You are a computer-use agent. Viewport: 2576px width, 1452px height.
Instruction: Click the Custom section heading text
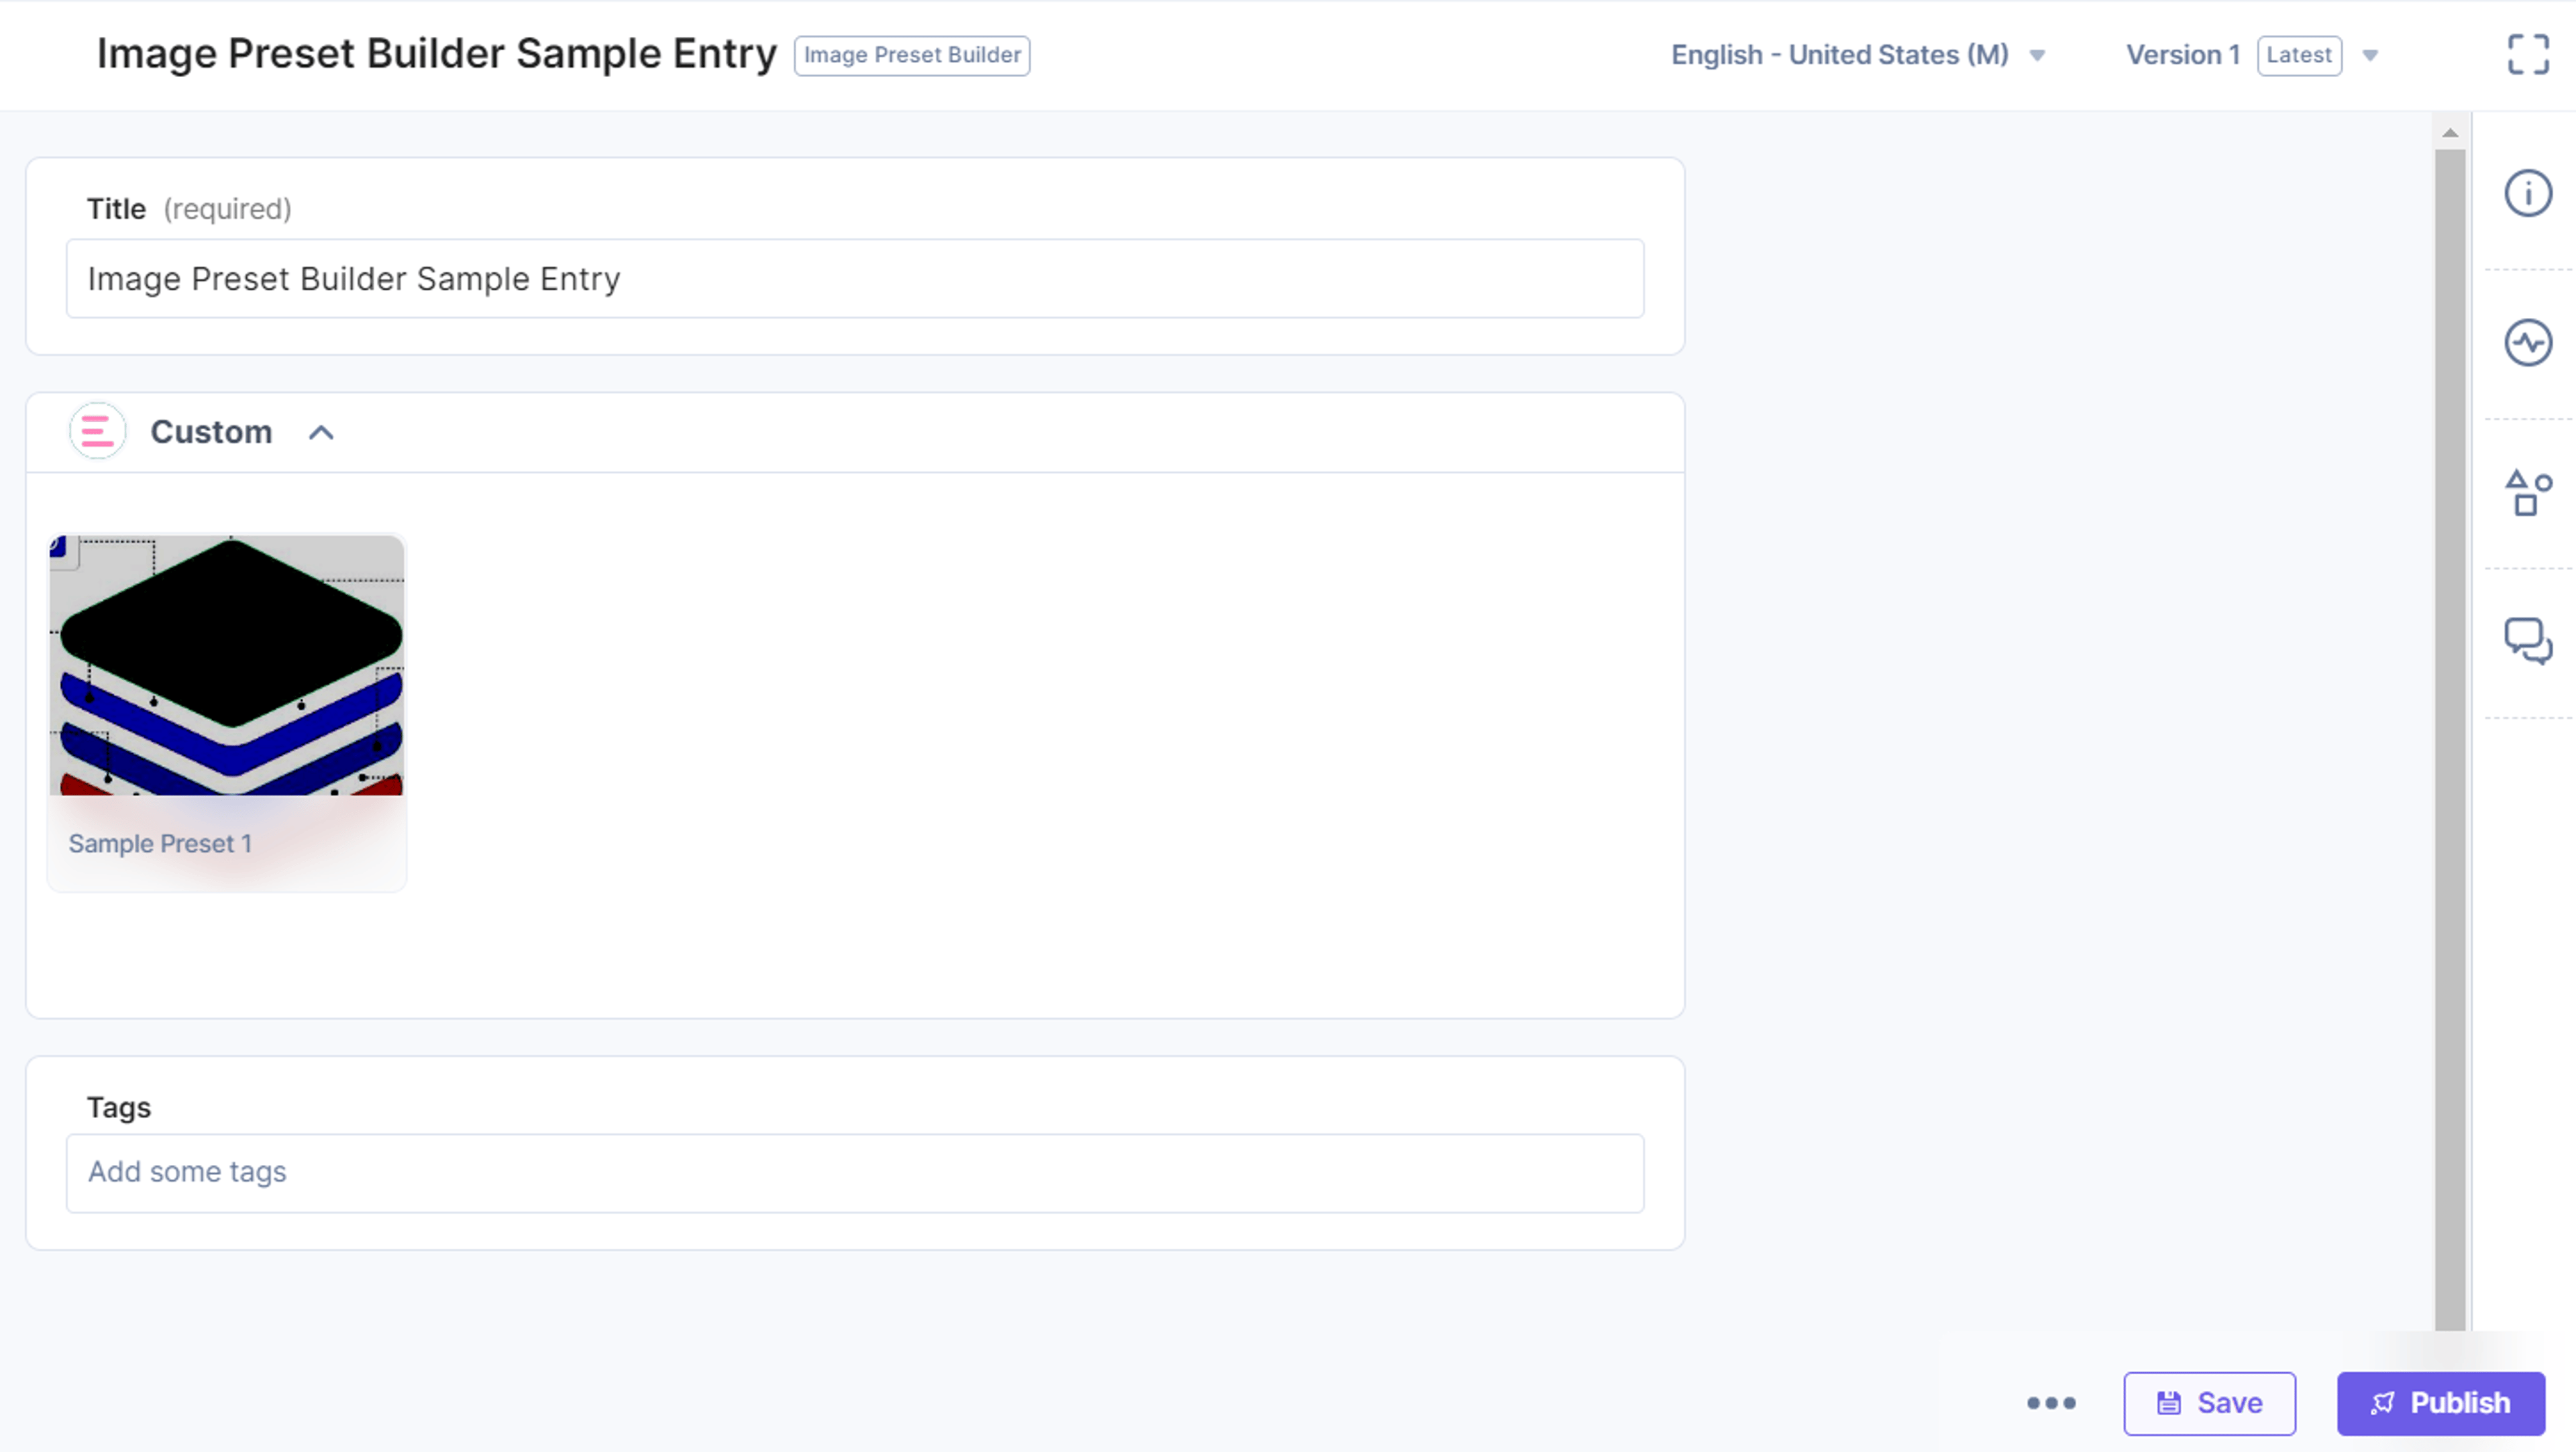point(211,432)
